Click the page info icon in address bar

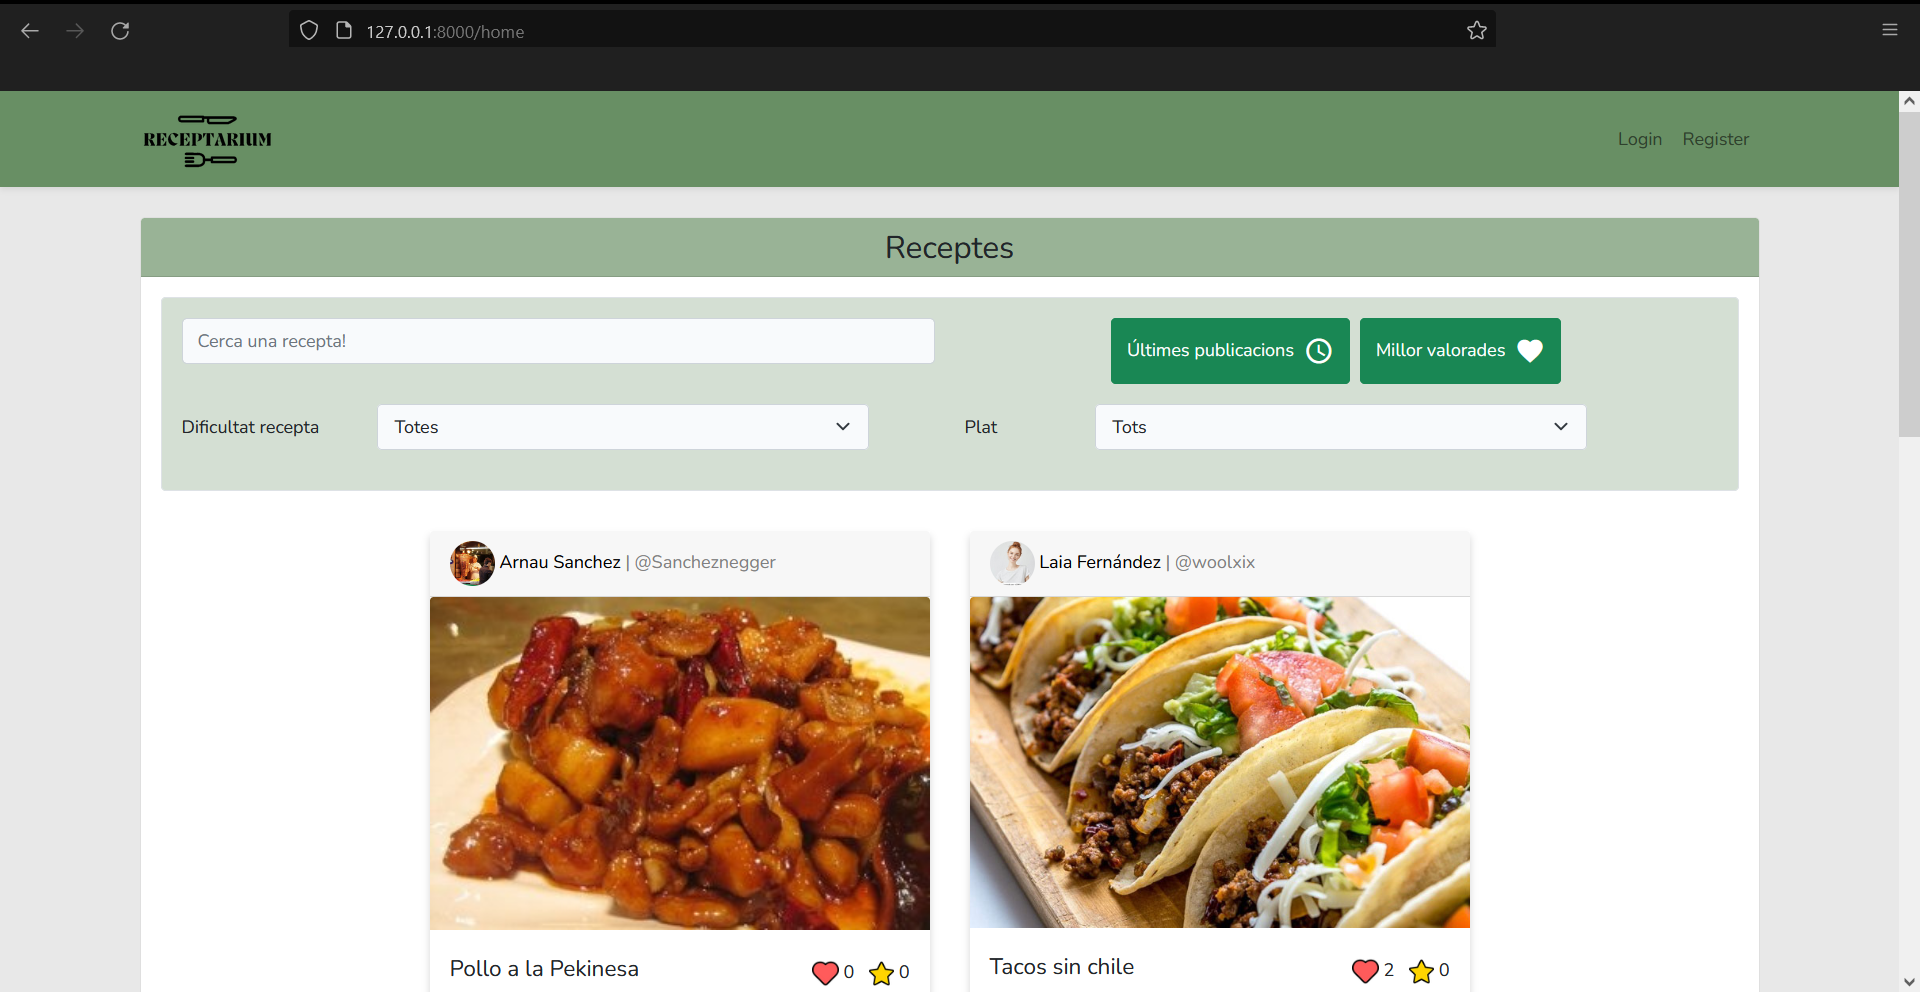344,31
